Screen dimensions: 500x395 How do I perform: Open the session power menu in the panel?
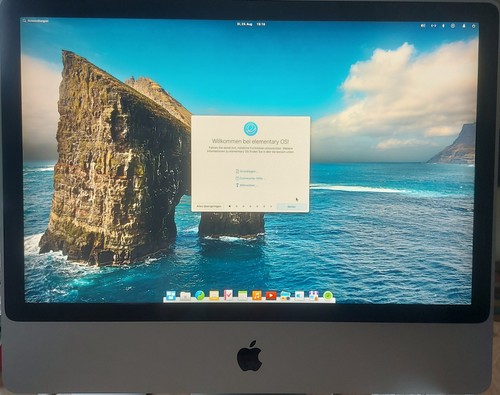pyautogui.click(x=474, y=26)
